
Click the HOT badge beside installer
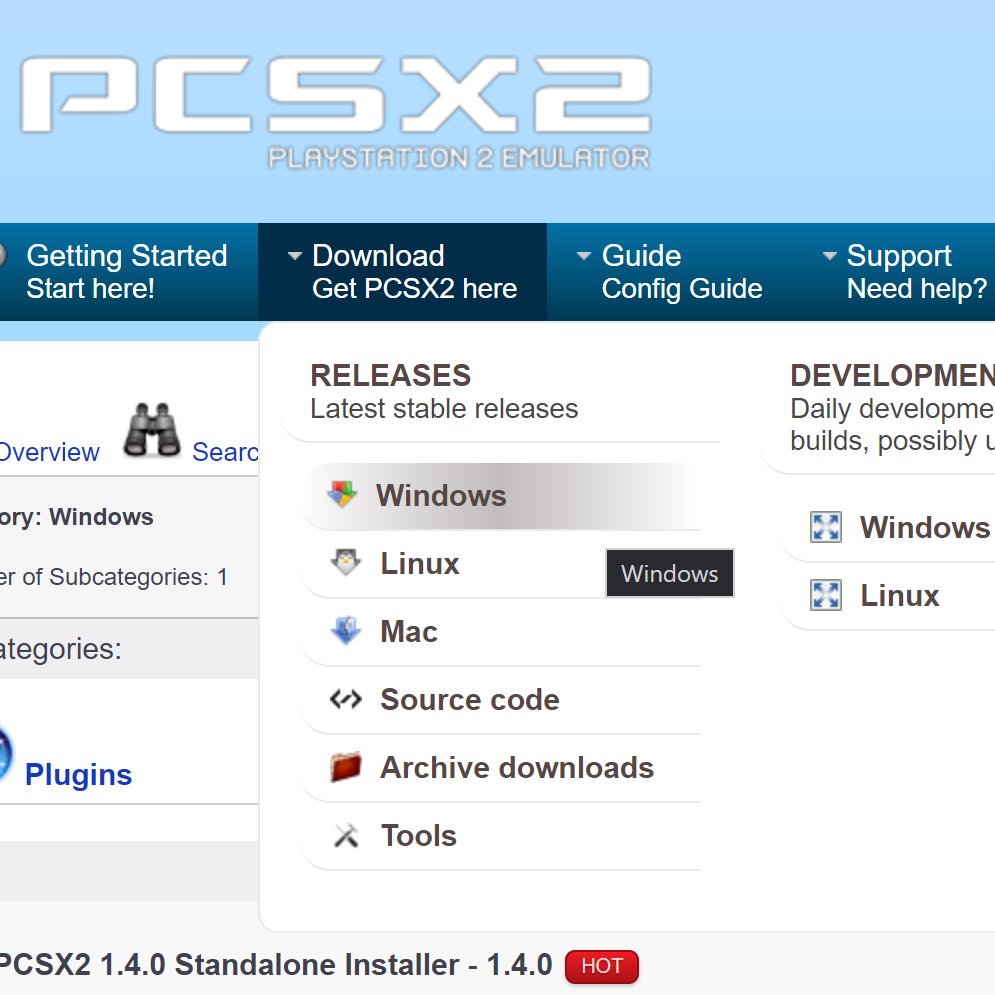(x=602, y=966)
